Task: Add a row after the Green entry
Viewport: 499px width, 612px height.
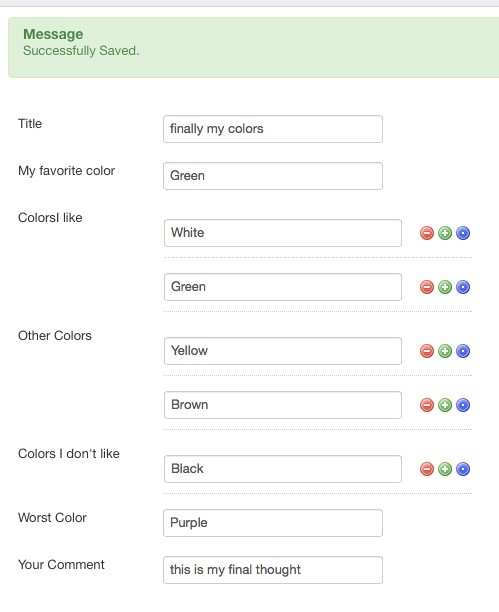Action: (445, 287)
